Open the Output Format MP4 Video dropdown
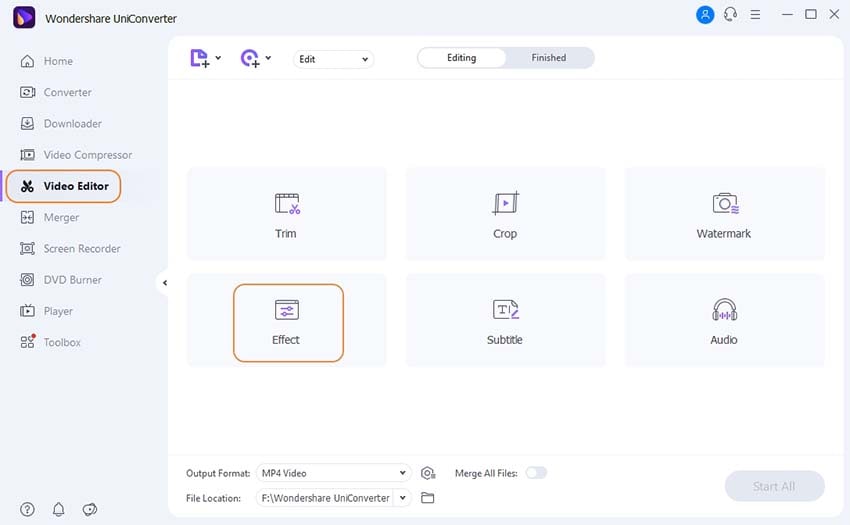 333,473
